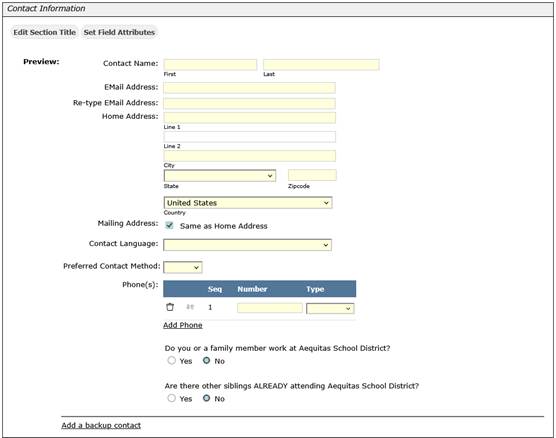Screen dimensions: 556x438
Task: Click the Number column header
Action: coord(252,289)
